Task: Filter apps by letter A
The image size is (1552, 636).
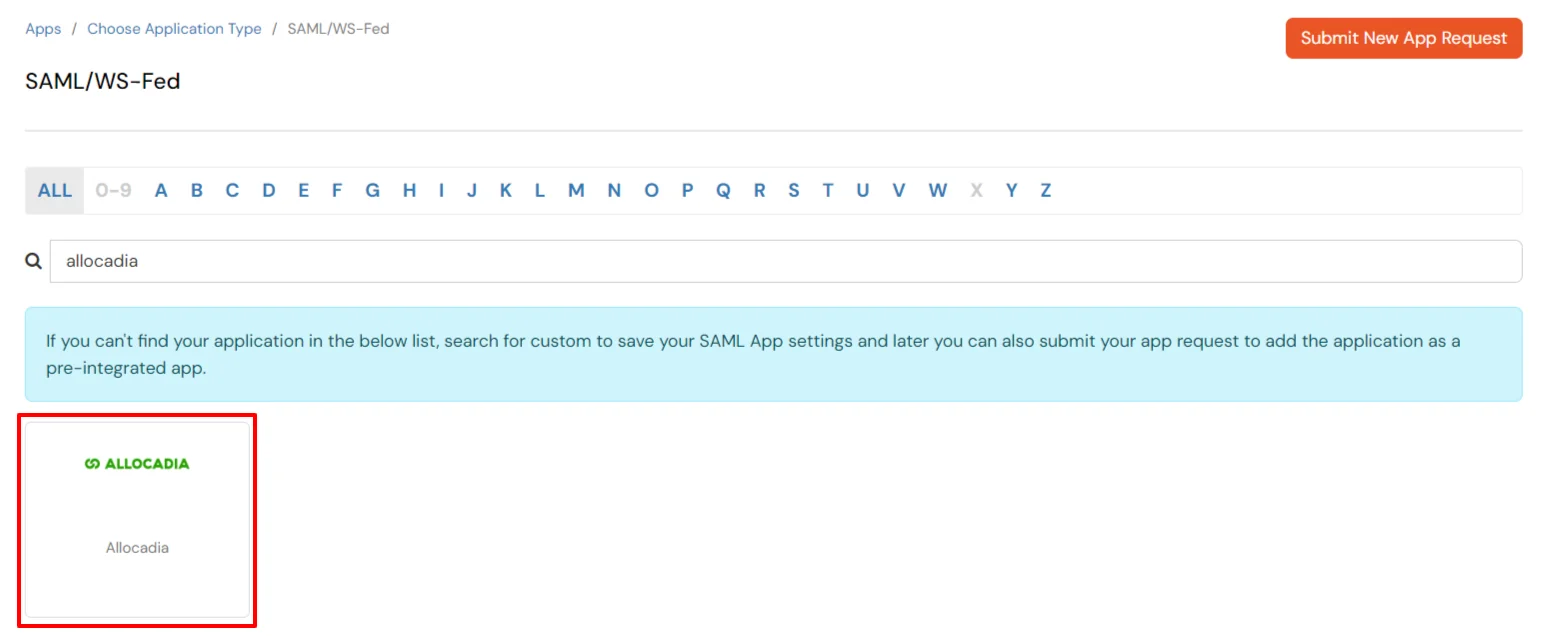Action: click(x=161, y=190)
